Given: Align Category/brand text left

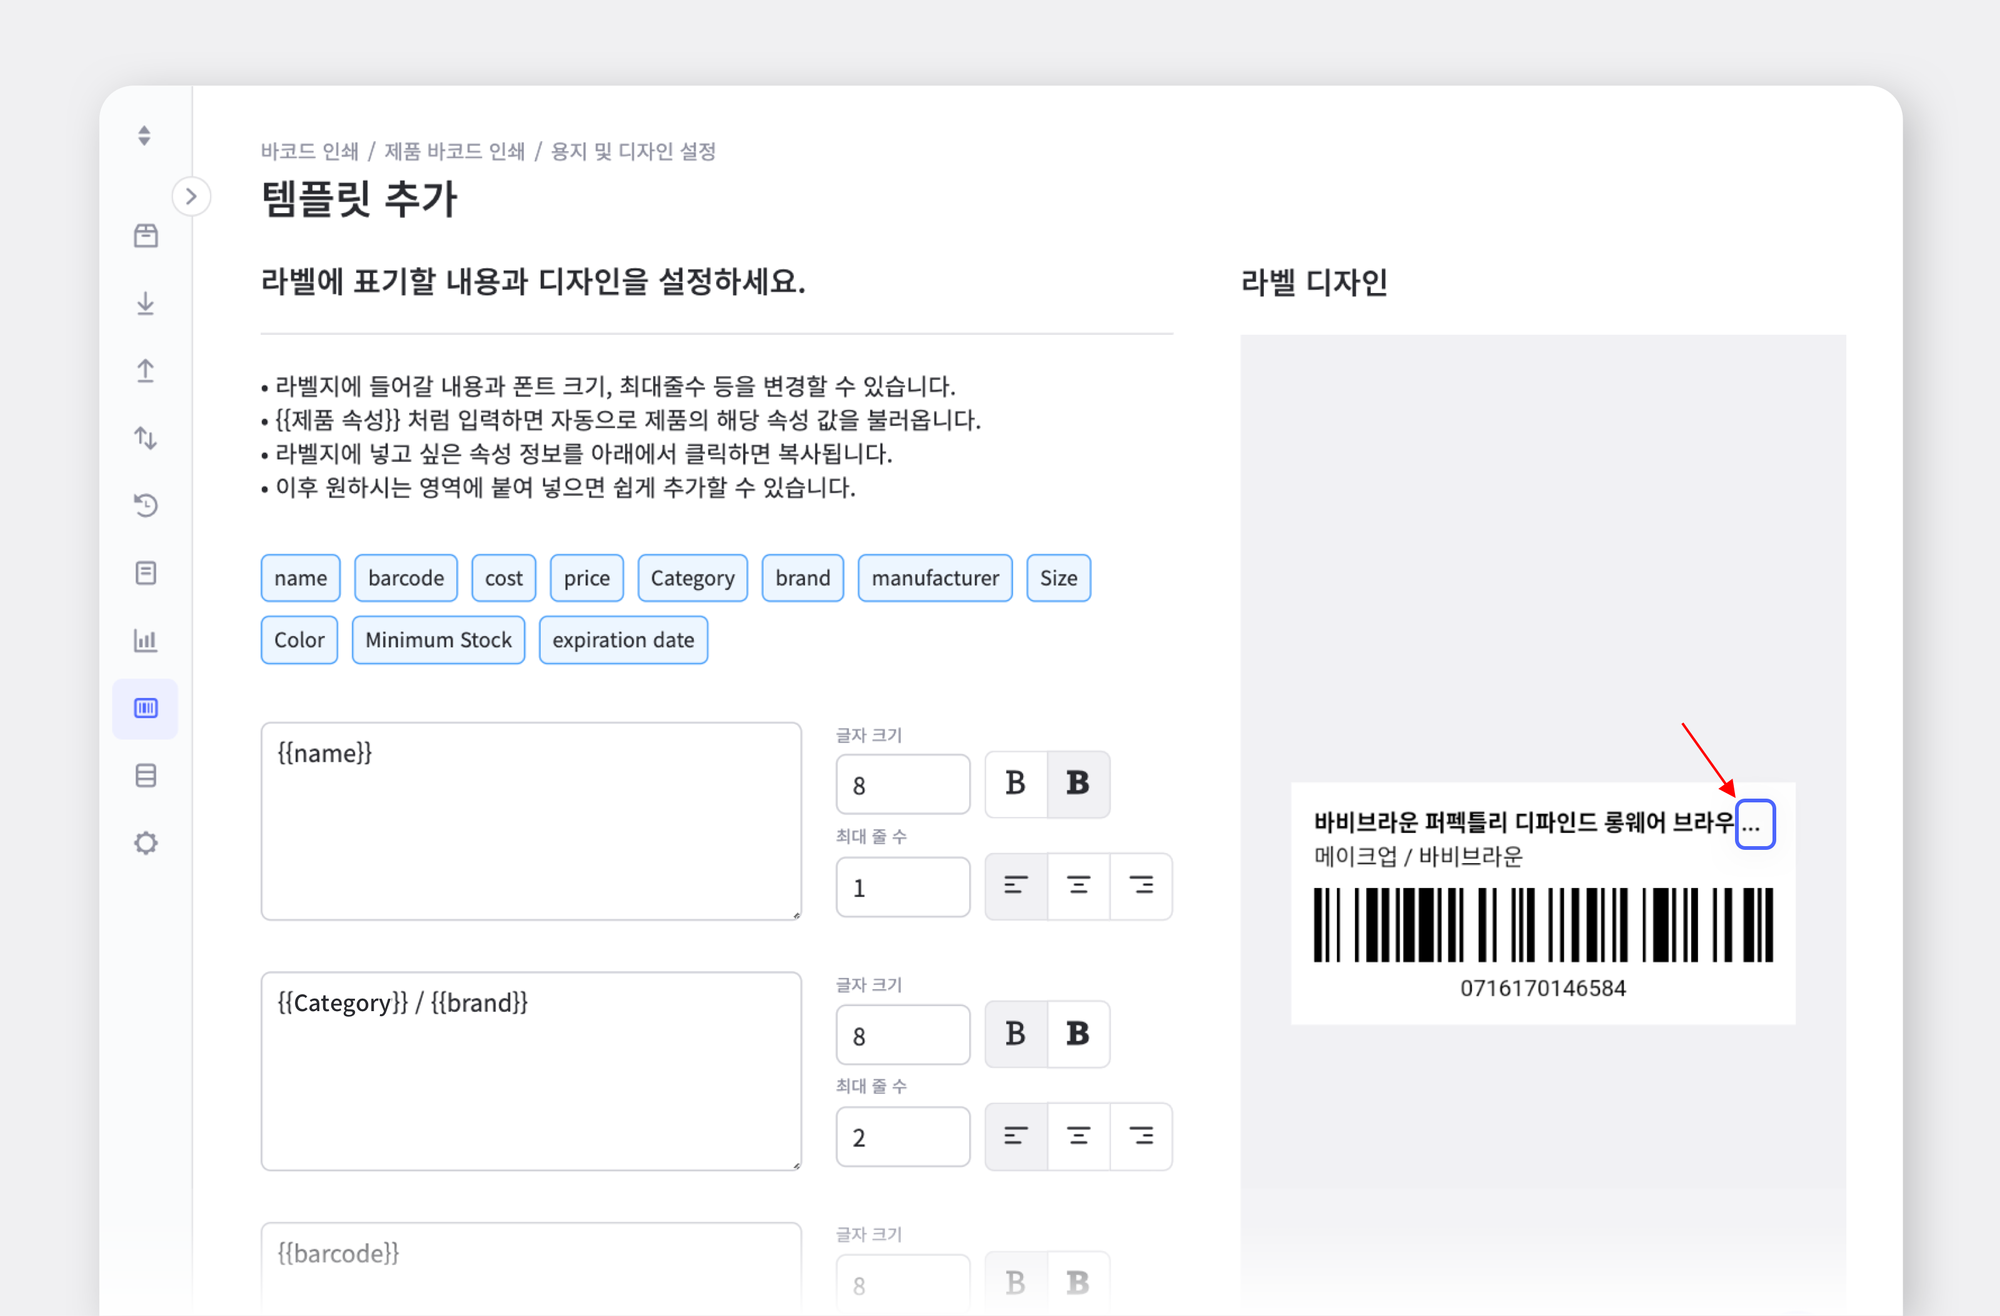Looking at the screenshot, I should [1016, 1136].
